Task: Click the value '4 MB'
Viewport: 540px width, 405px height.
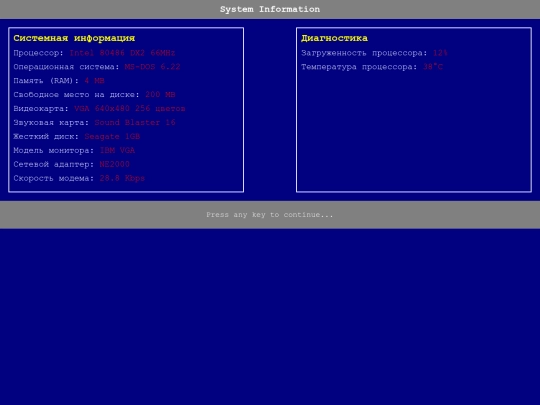Action: coord(94,81)
